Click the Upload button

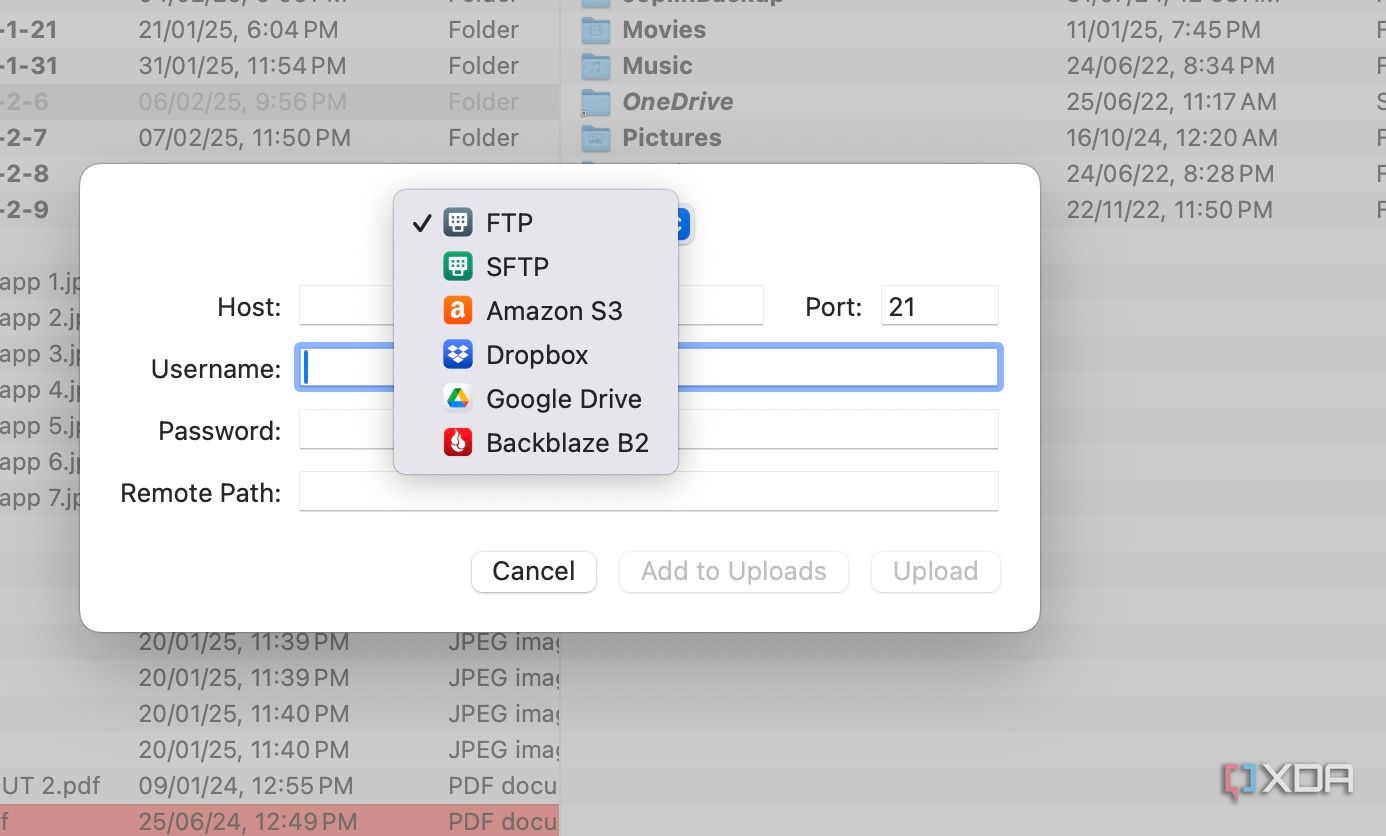click(x=935, y=571)
